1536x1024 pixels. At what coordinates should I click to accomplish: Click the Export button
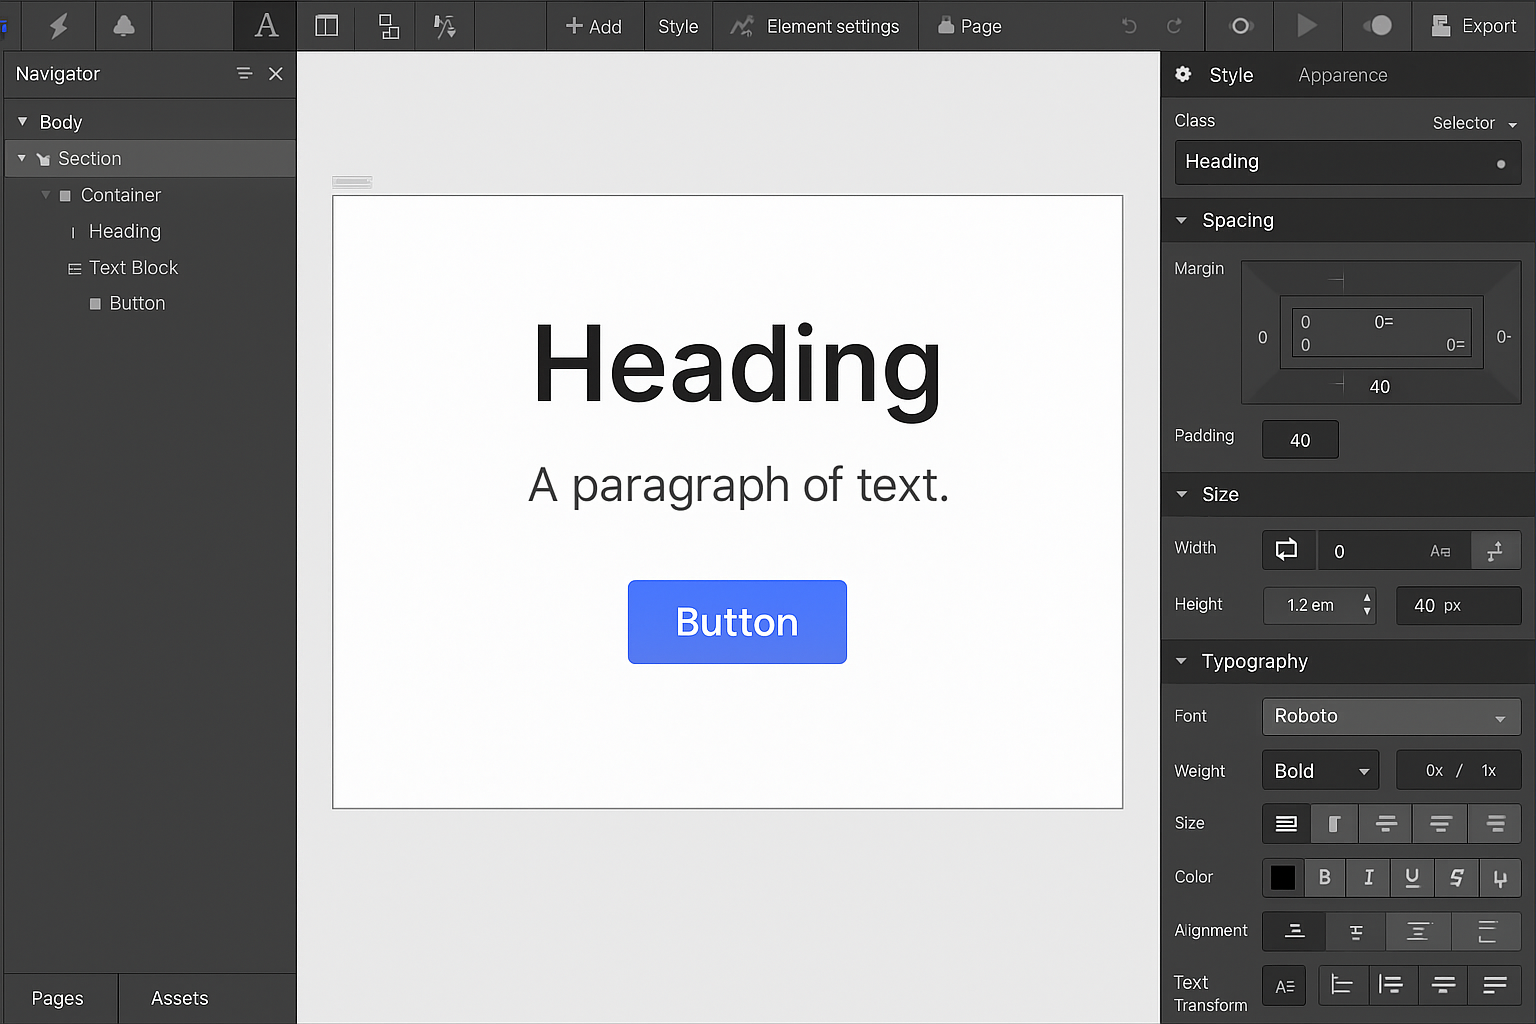tap(1474, 26)
